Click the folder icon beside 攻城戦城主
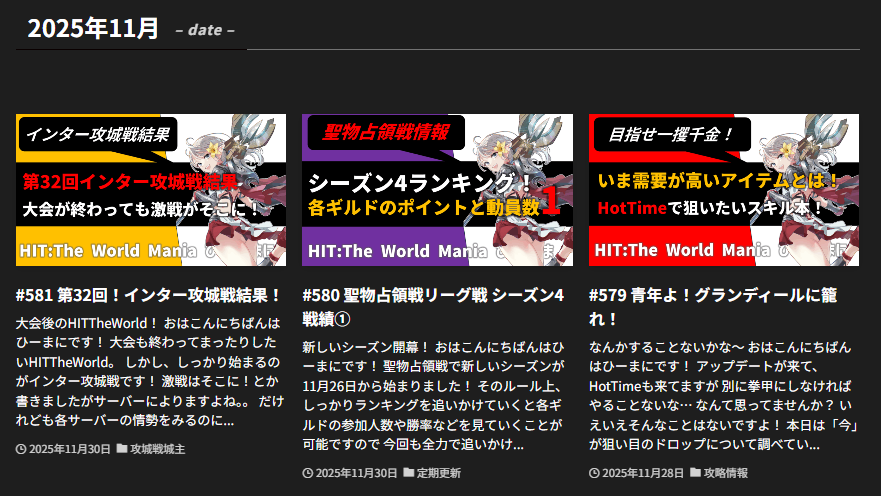881x496 pixels. [x=122, y=449]
